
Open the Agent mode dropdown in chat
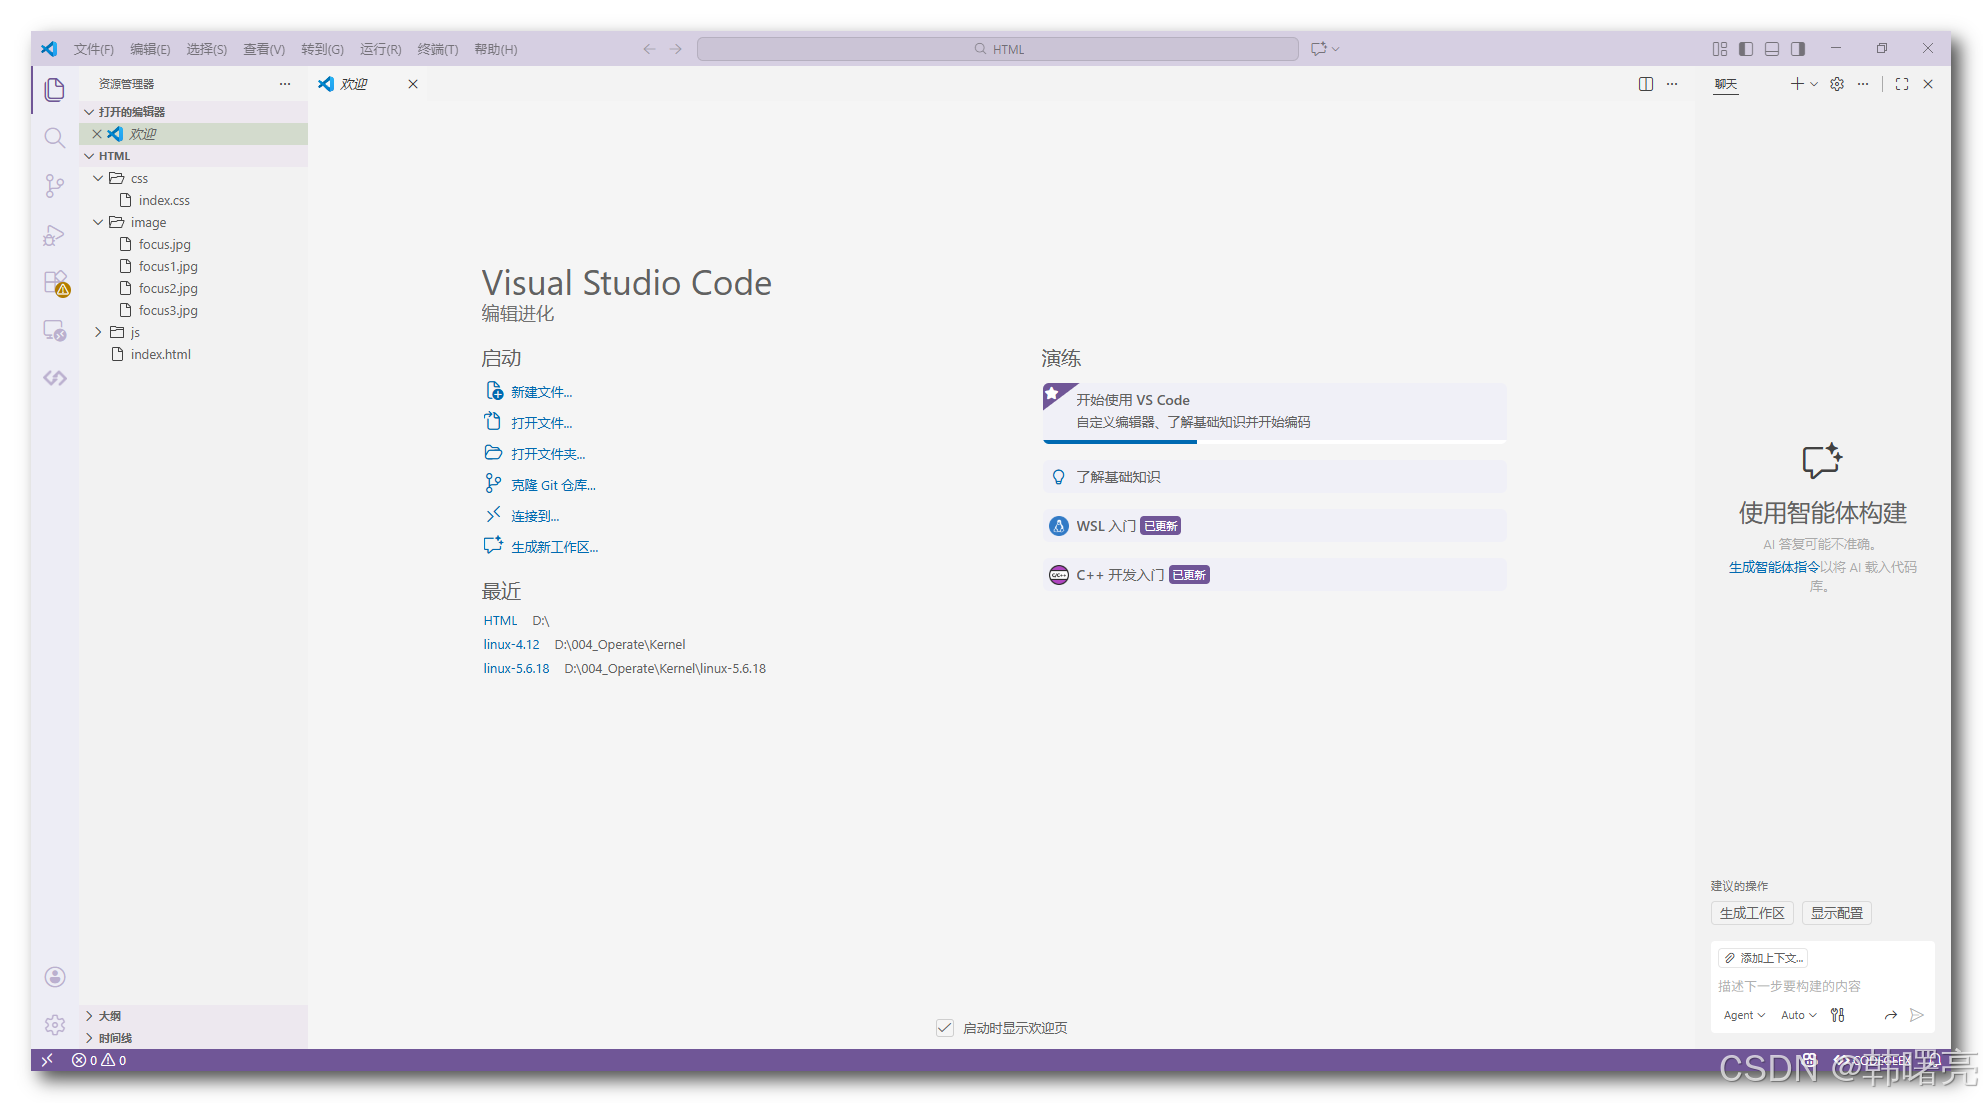click(1743, 1015)
